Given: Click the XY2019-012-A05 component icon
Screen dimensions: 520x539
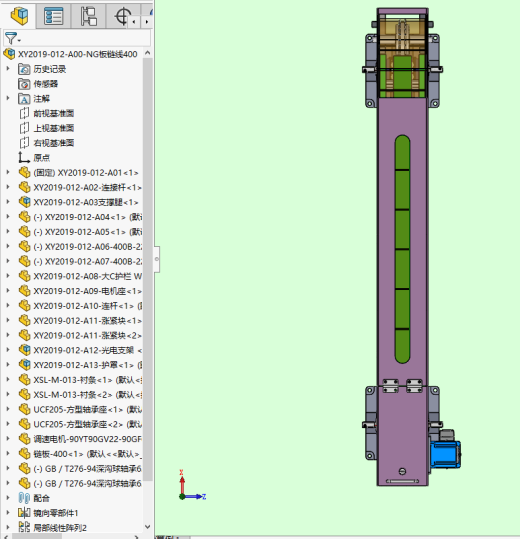Looking at the screenshot, I should 24,232.
